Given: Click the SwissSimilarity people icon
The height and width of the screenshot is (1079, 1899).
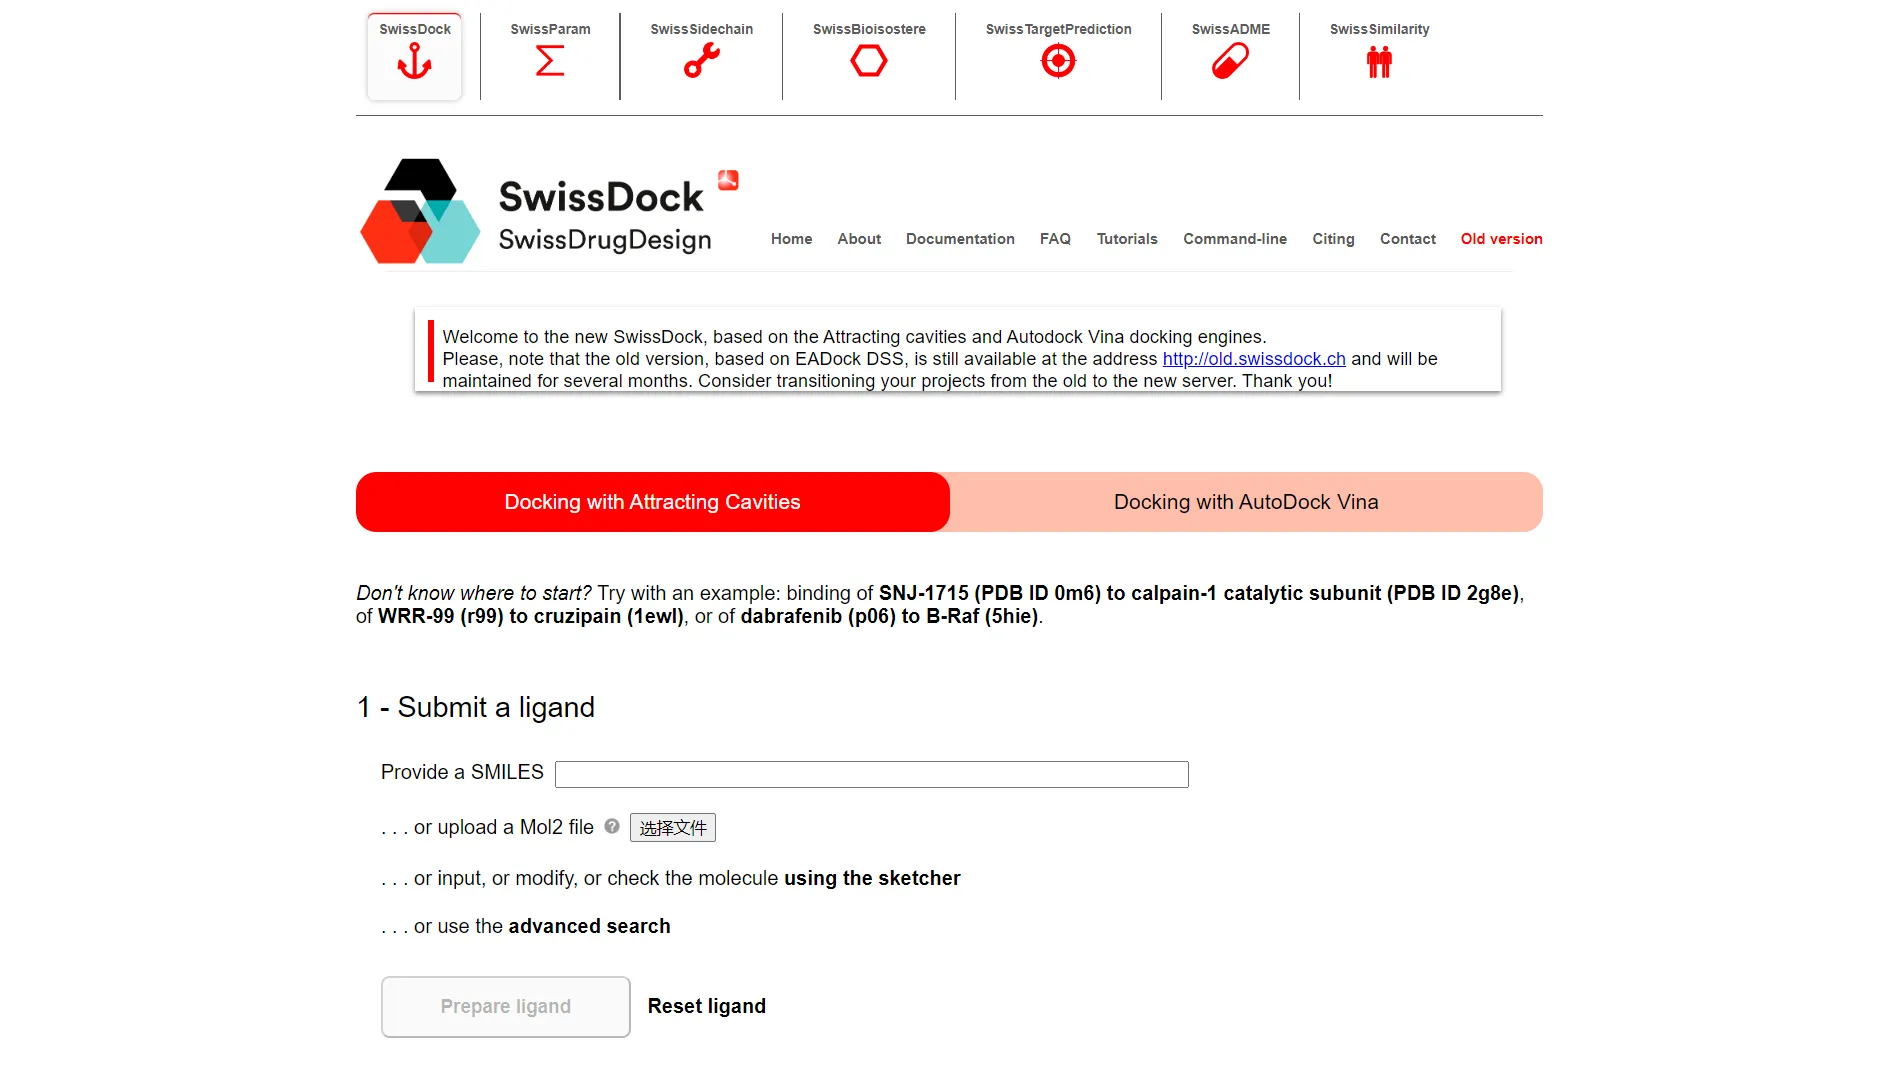Looking at the screenshot, I should click(1378, 61).
